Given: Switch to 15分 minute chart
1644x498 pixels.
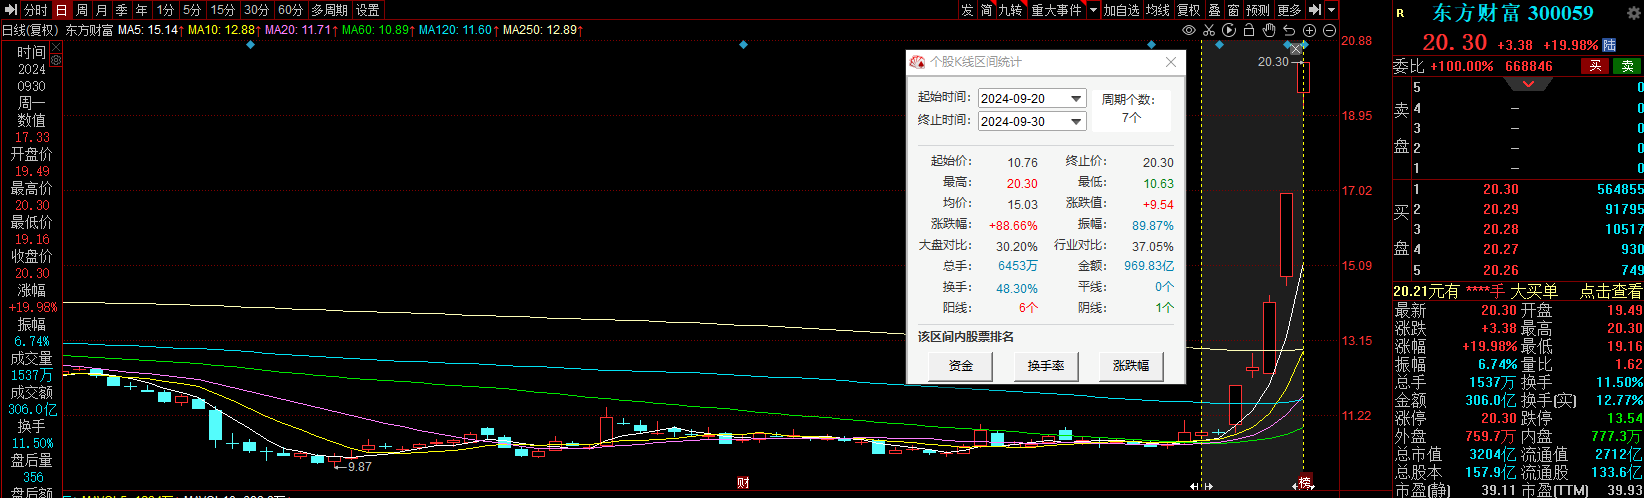Looking at the screenshot, I should tap(223, 10).
